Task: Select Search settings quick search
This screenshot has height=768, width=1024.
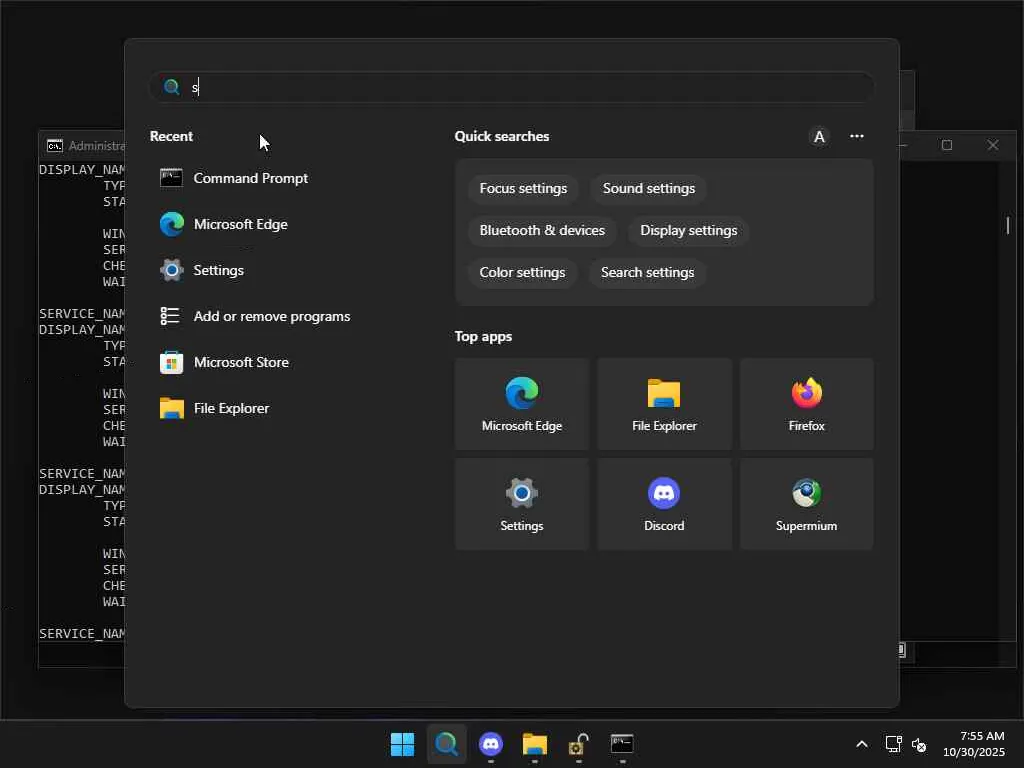Action: (647, 272)
